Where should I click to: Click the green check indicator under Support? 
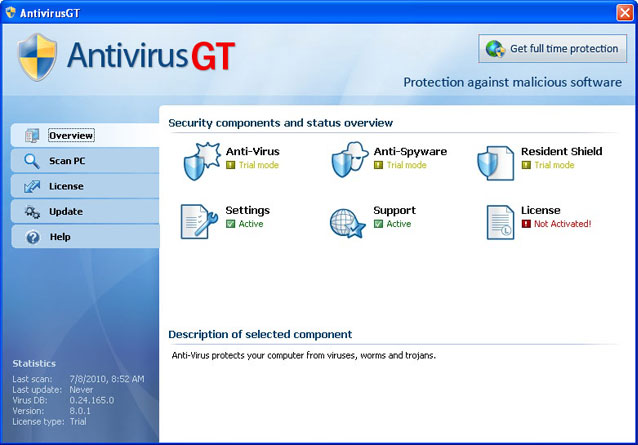point(378,224)
